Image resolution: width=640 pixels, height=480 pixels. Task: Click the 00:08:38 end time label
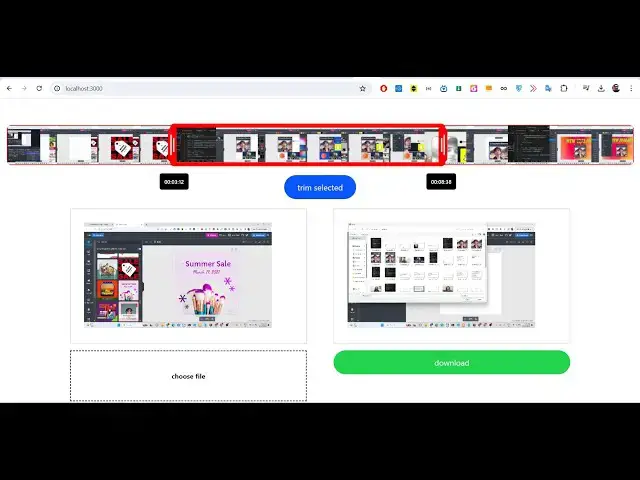click(441, 182)
